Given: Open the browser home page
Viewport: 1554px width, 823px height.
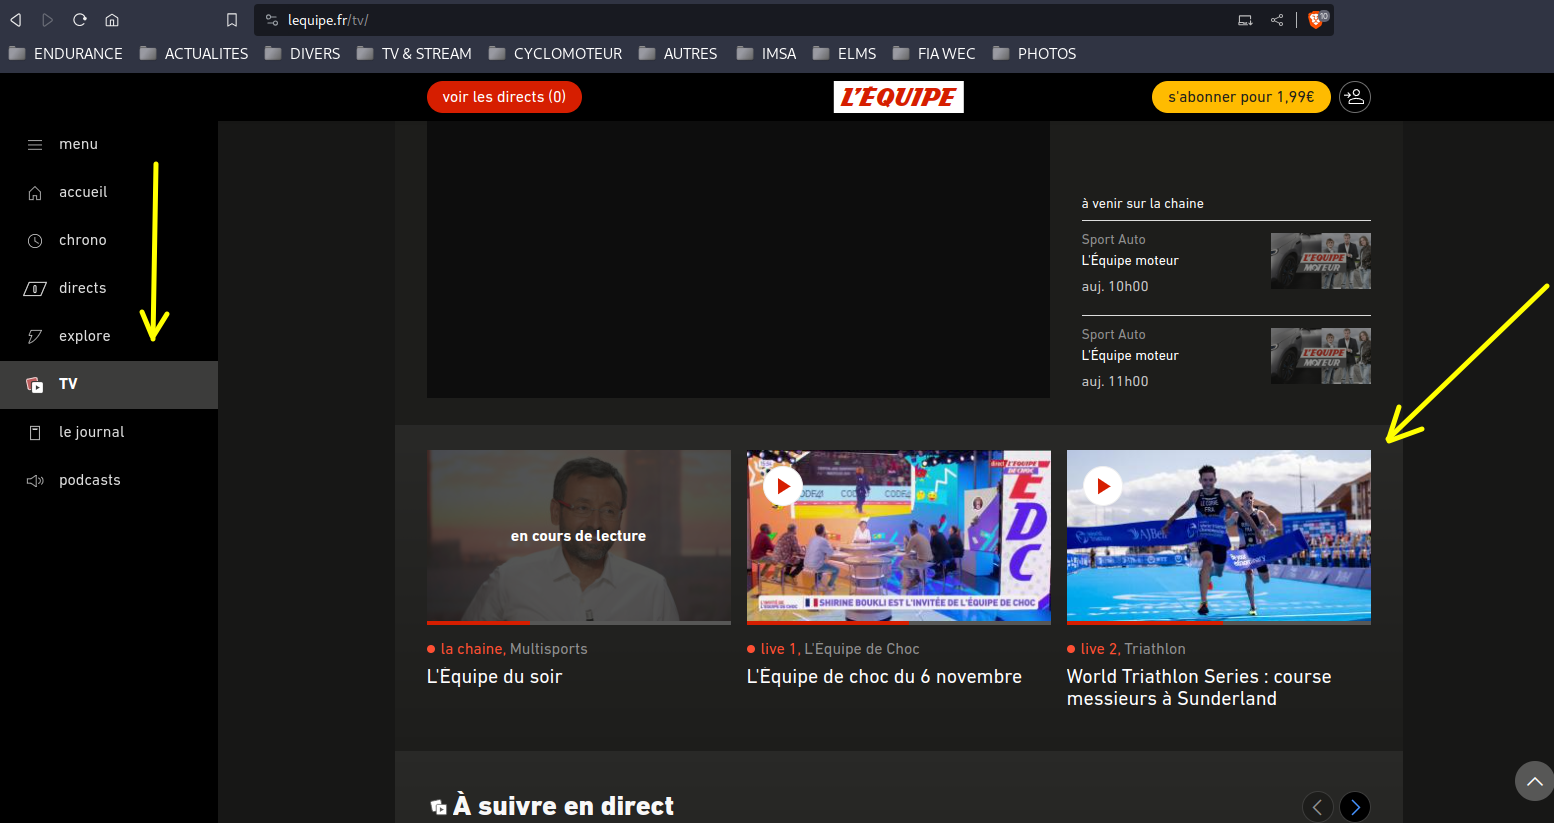Looking at the screenshot, I should (112, 20).
